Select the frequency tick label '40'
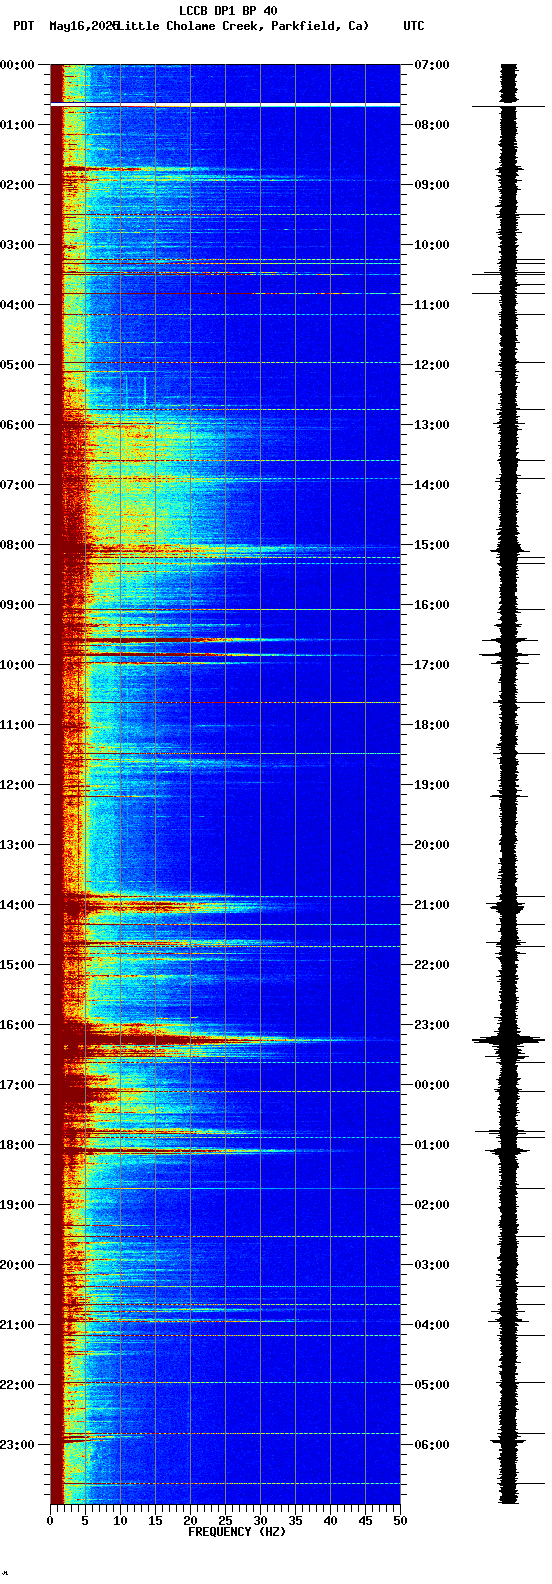Screen dimensions: 552x1584 (x=330, y=1521)
